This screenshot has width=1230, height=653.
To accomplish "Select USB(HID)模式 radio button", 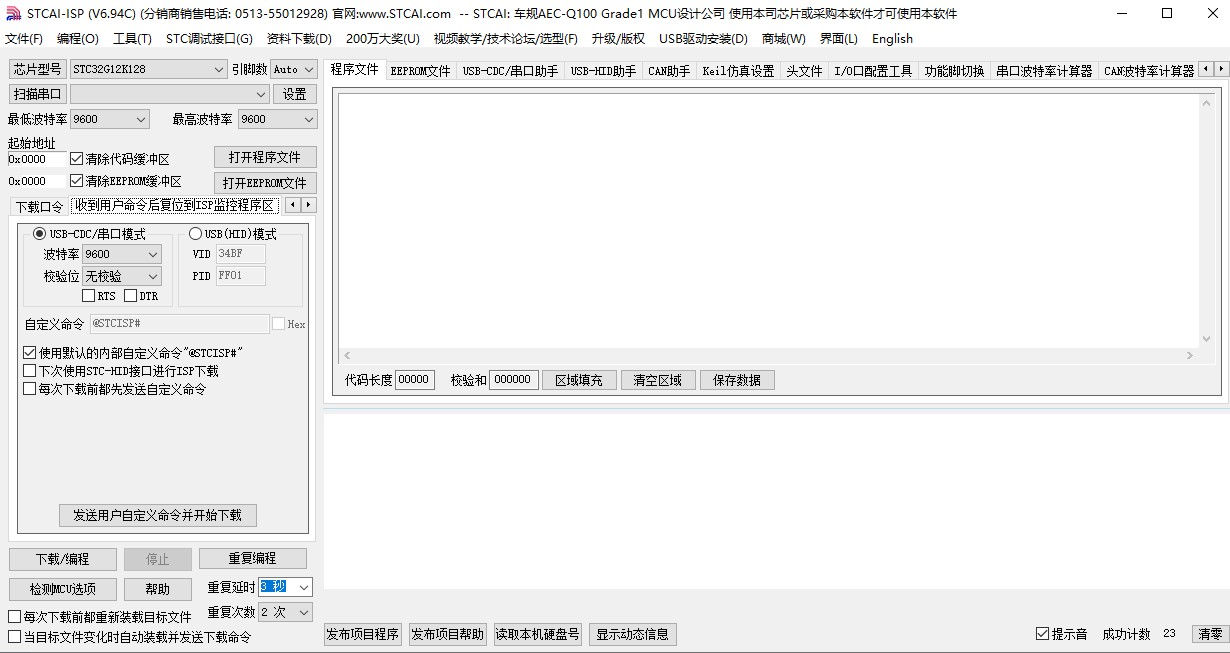I will click(x=195, y=234).
